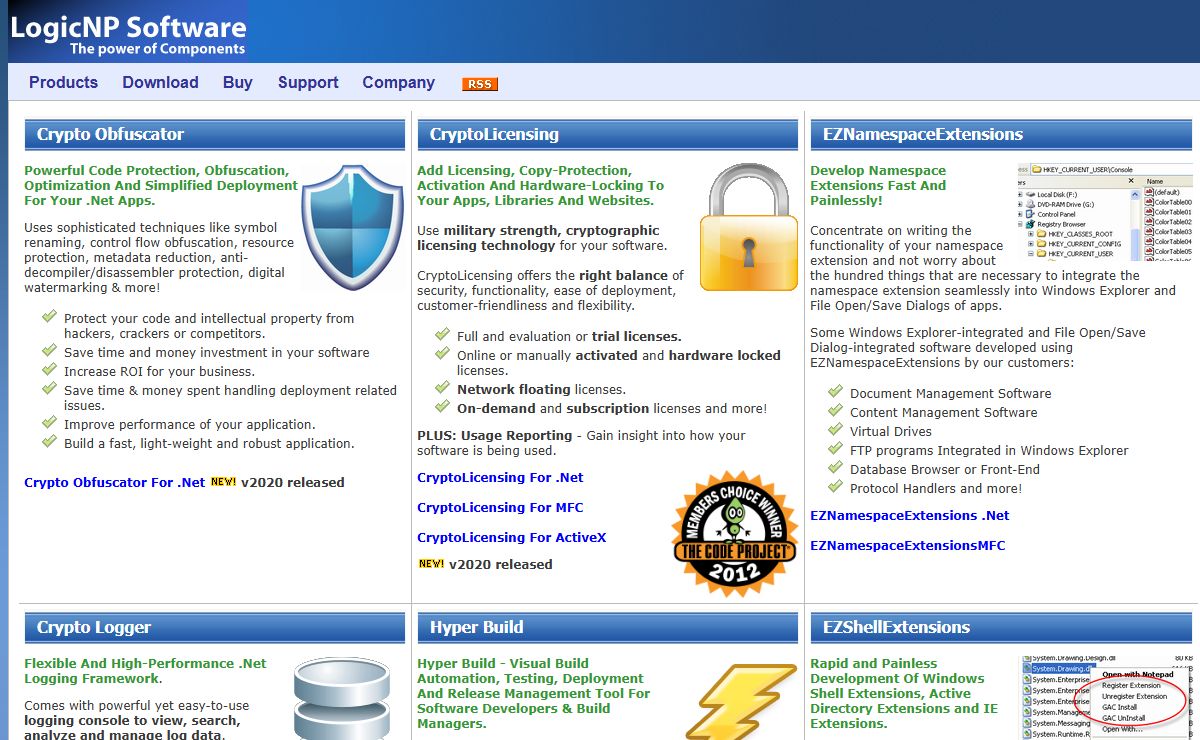Click the NEW! badge next to Crypto Obfuscator For .Net
1200x740 pixels.
(223, 481)
